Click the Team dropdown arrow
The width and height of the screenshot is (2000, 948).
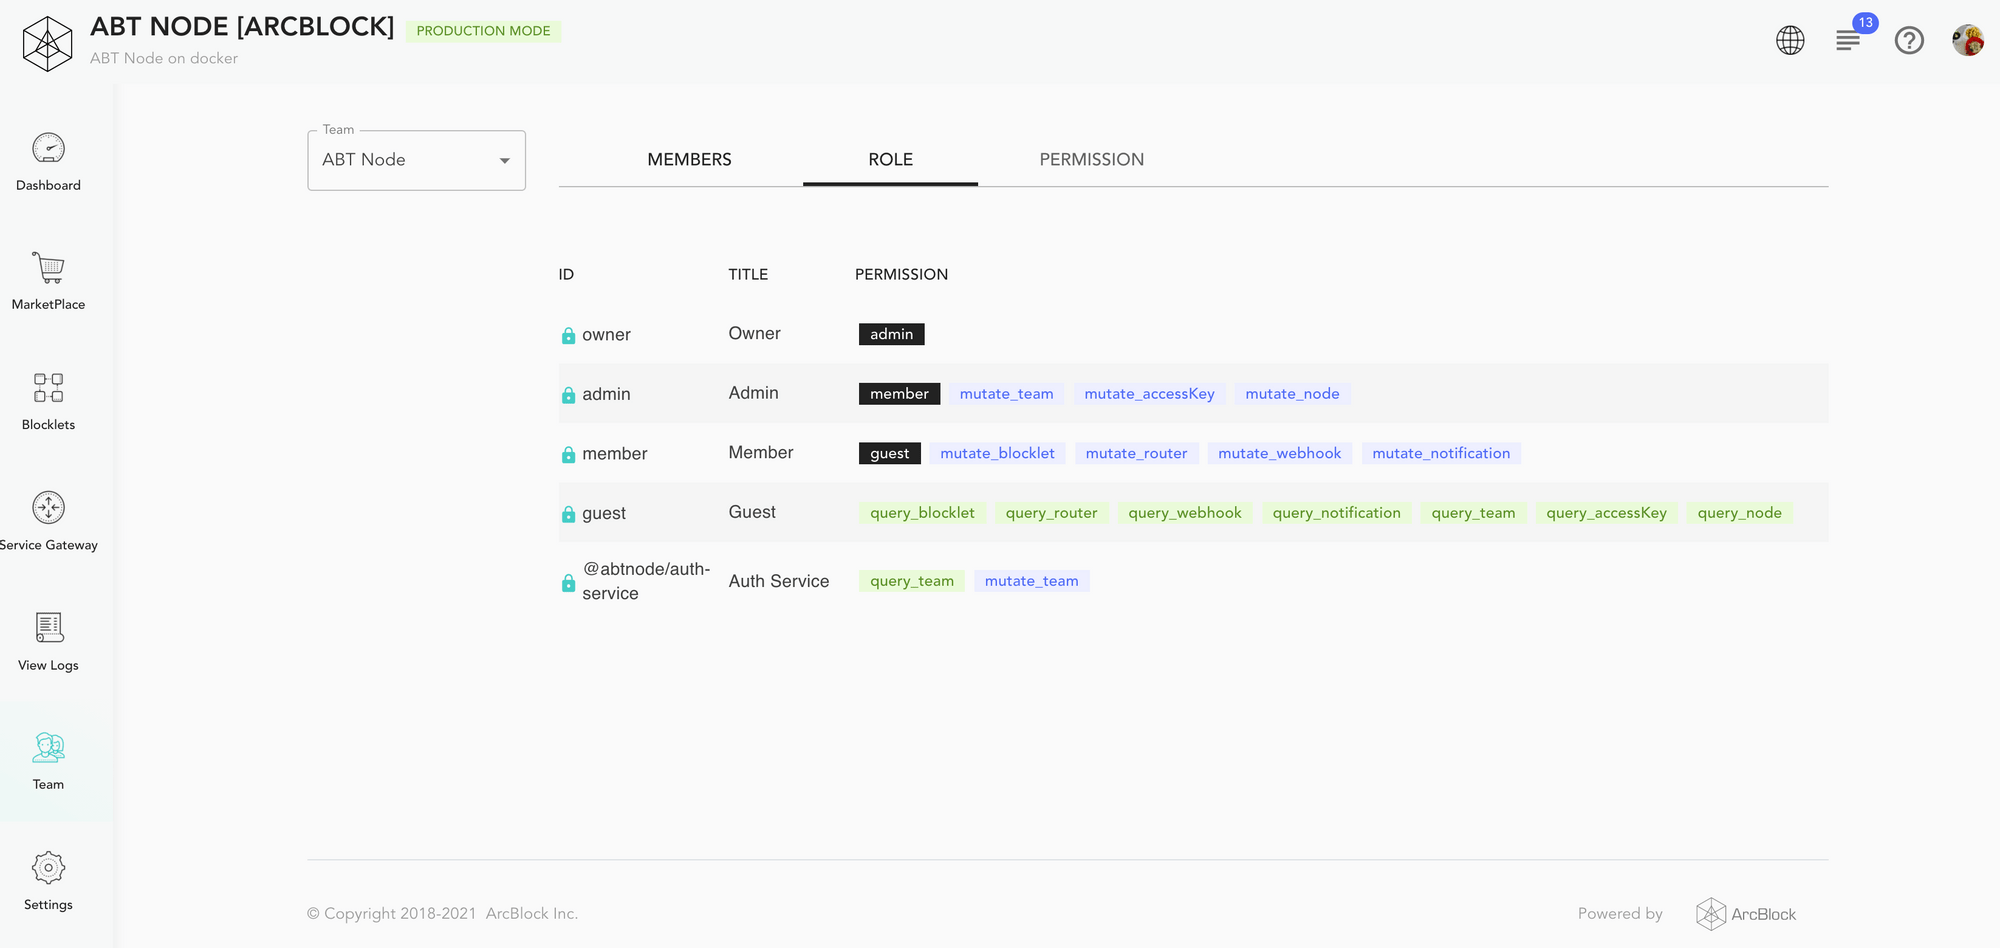click(x=505, y=161)
